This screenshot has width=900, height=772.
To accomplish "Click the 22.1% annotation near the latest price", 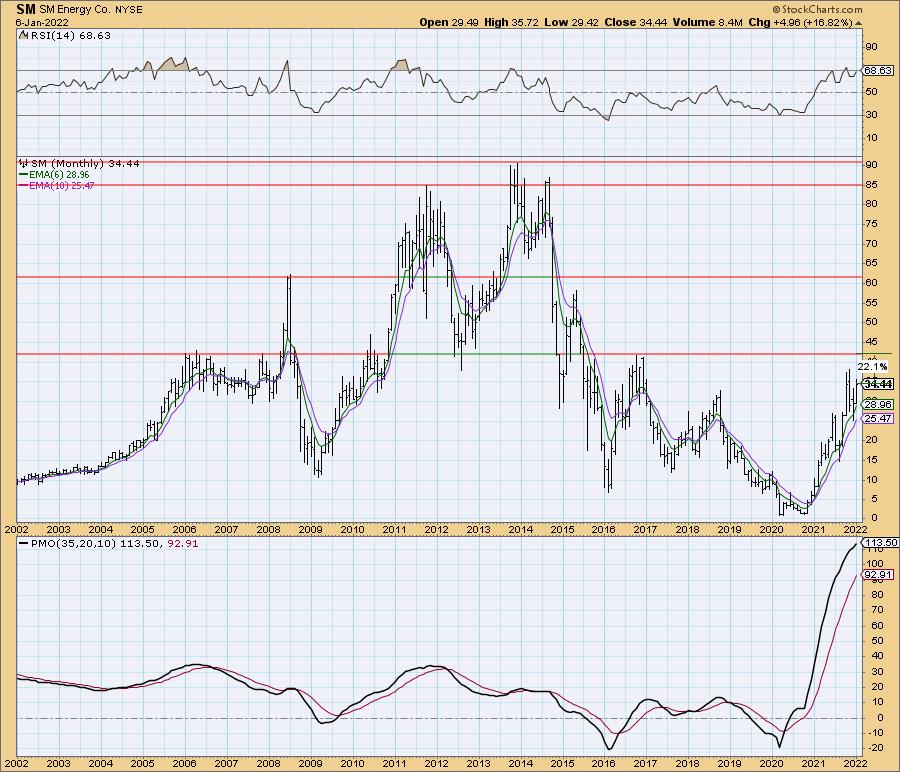I will (x=872, y=366).
